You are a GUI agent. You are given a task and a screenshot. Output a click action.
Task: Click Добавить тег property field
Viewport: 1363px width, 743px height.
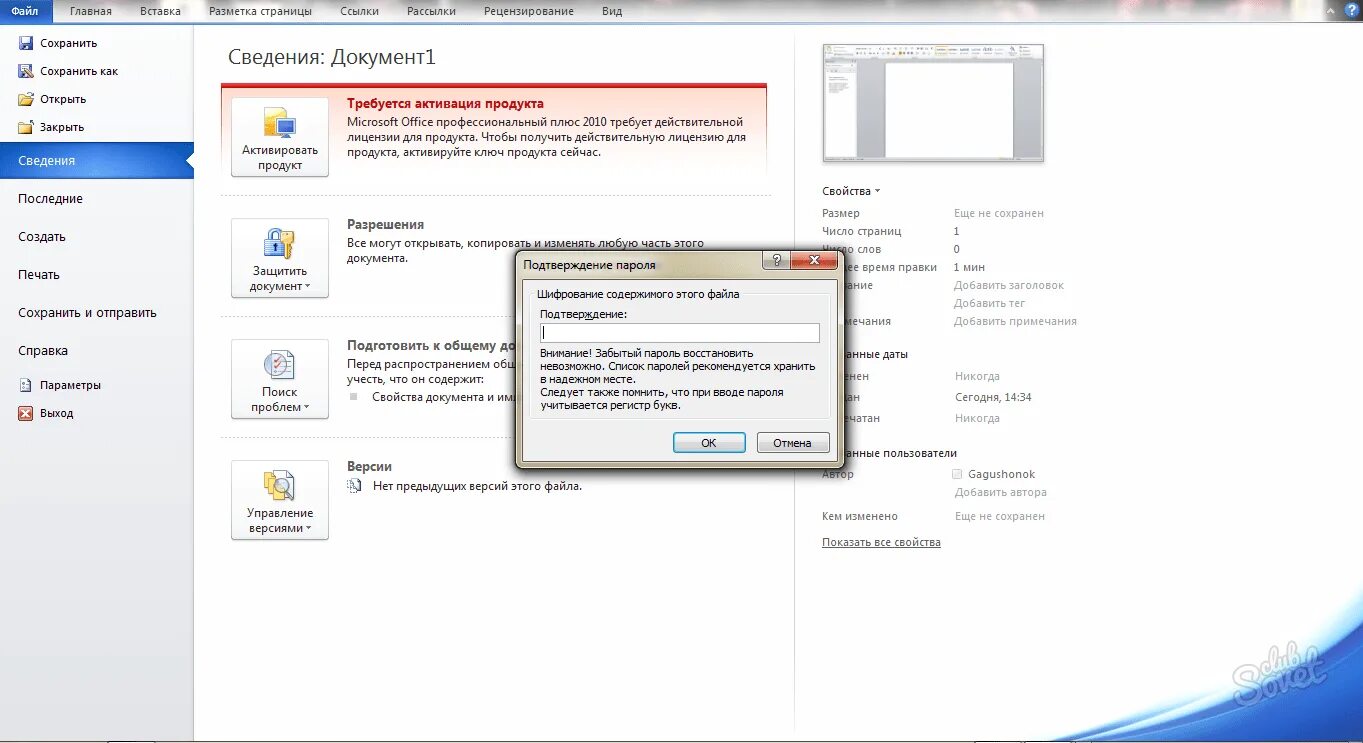tap(990, 303)
